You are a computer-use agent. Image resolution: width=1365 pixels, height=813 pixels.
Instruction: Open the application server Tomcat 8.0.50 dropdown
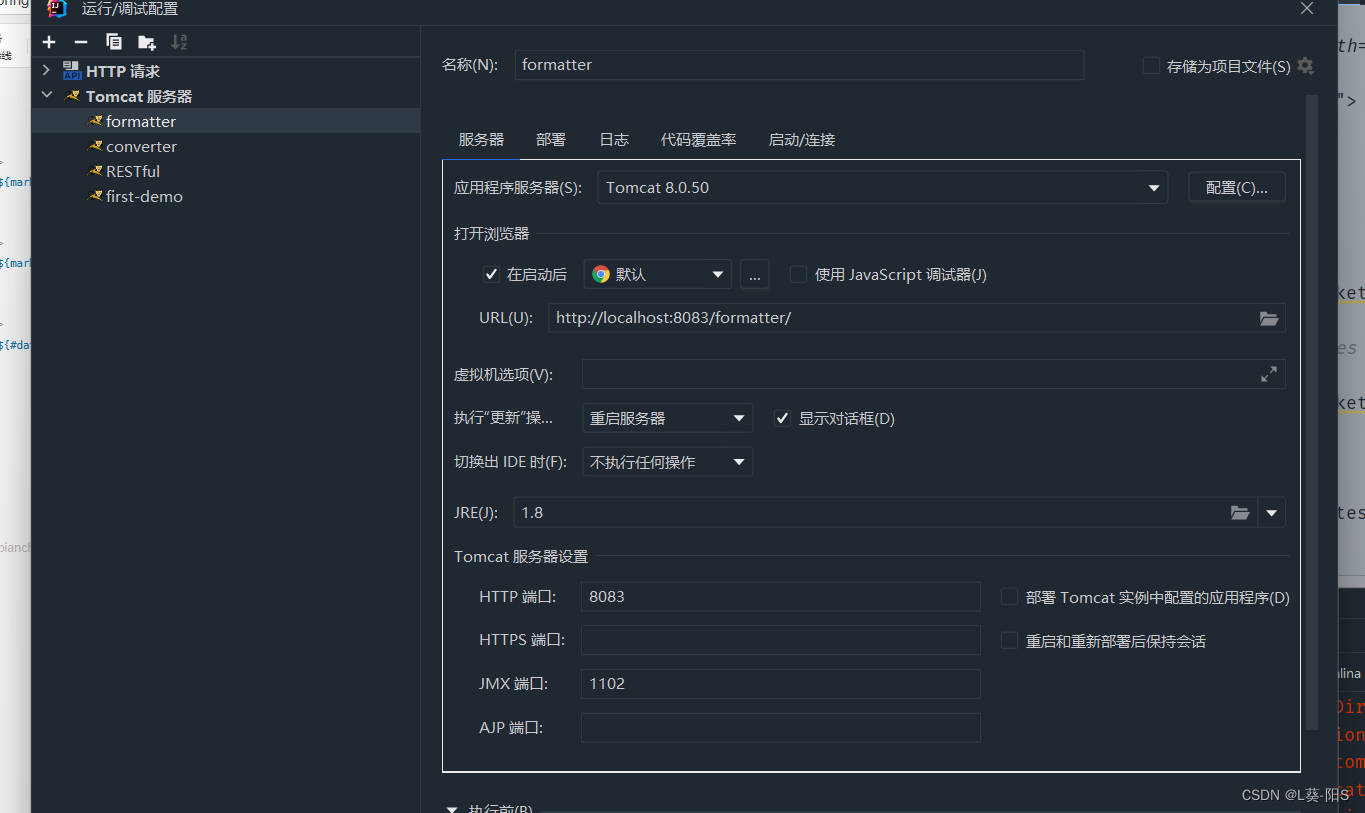pyautogui.click(x=882, y=187)
